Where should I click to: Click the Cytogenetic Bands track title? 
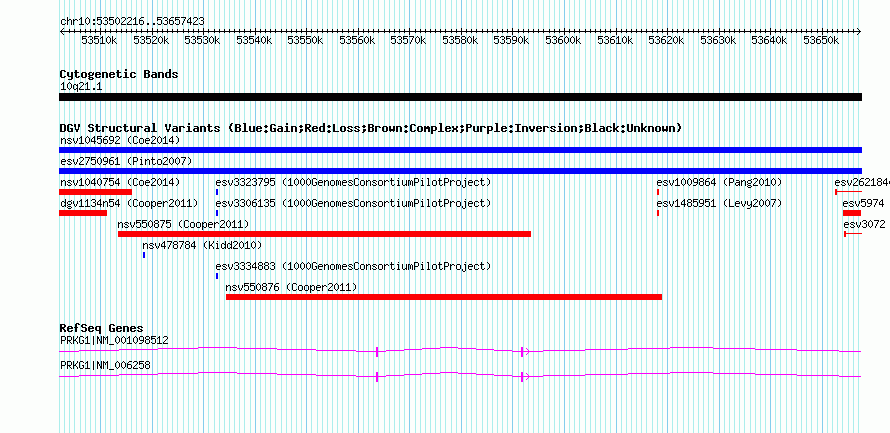tap(119, 74)
